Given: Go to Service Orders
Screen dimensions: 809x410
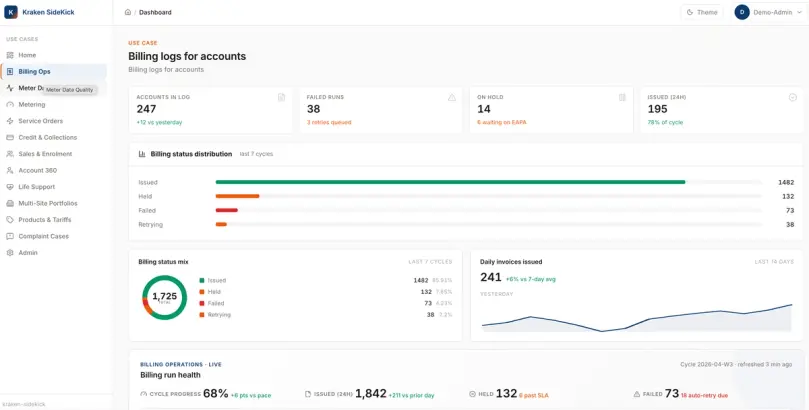Looking at the screenshot, I should (x=54, y=121).
